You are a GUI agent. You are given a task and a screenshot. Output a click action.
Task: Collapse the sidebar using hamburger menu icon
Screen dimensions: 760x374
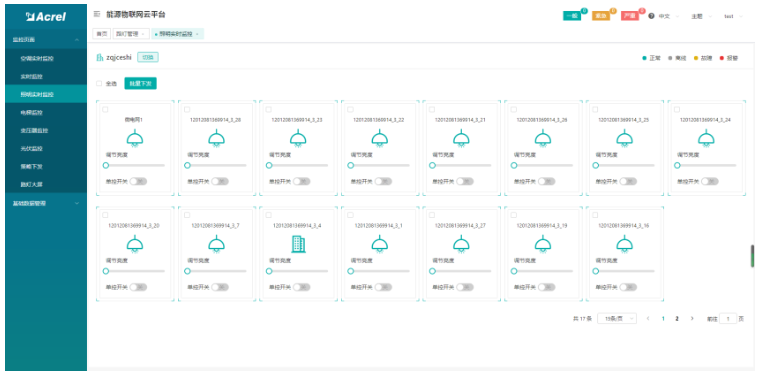pyautogui.click(x=96, y=15)
